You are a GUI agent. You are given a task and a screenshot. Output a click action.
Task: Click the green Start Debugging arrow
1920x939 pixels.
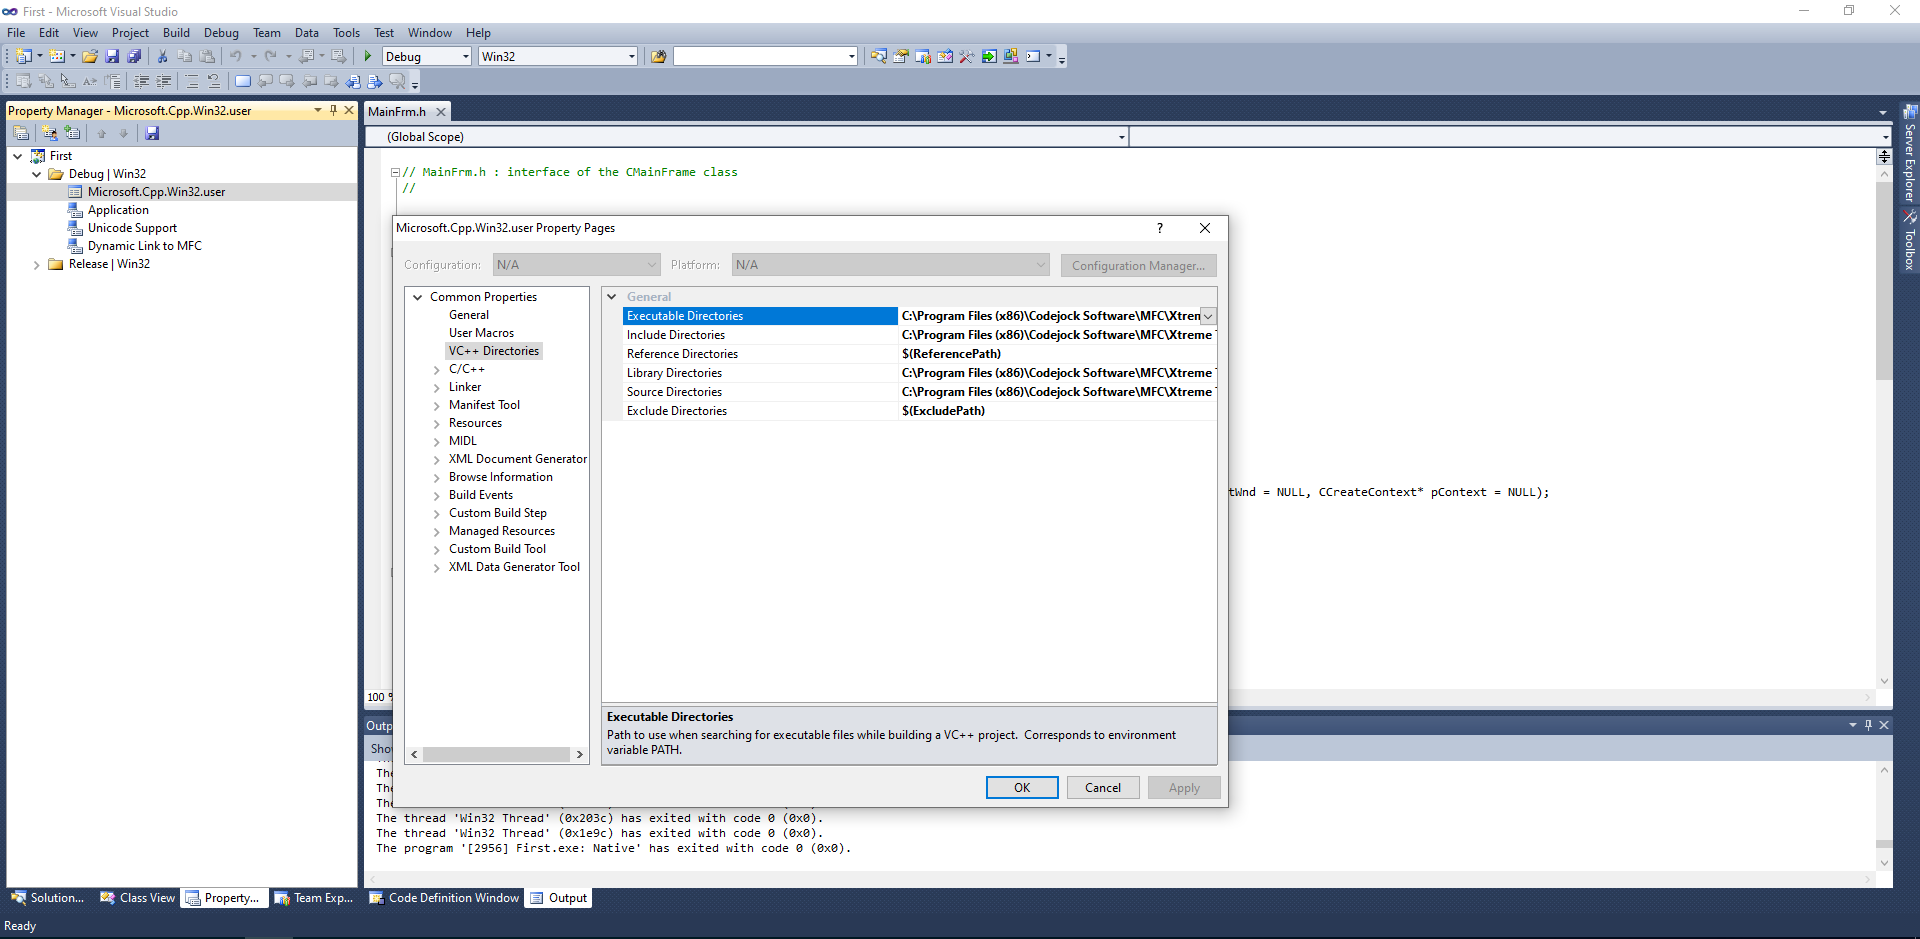[x=368, y=57]
